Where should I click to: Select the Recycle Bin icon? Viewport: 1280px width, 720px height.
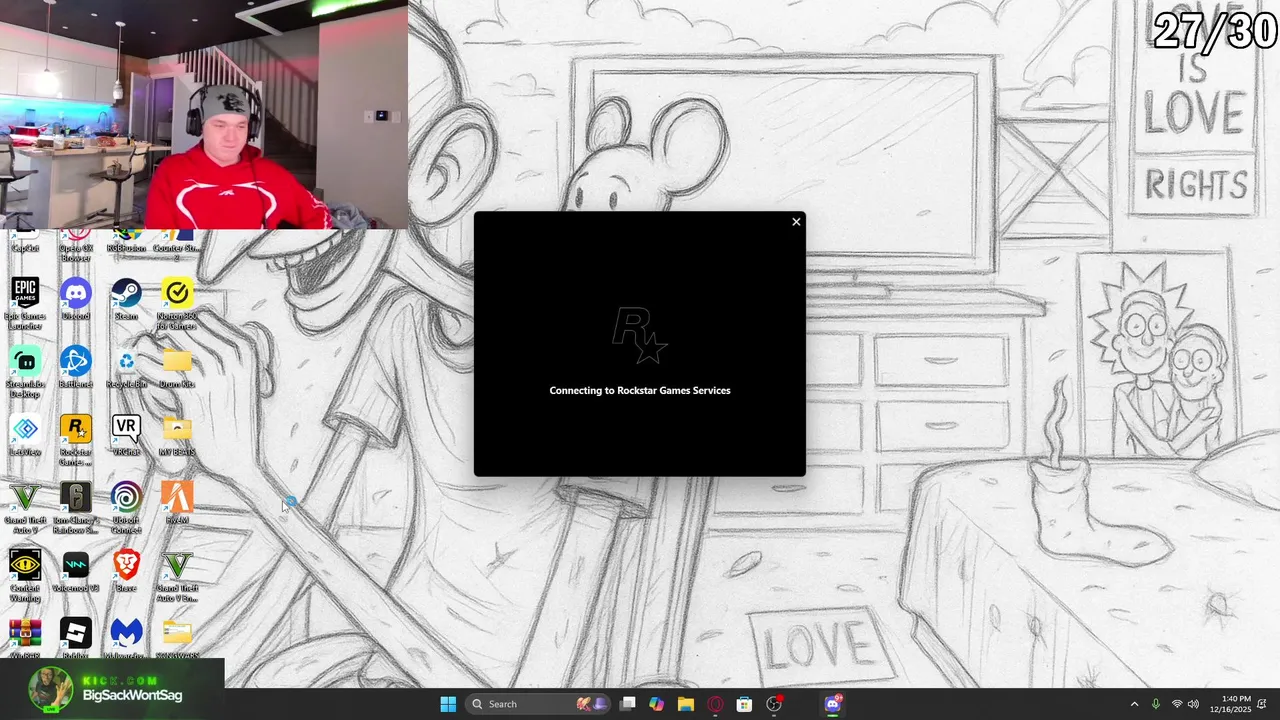pyautogui.click(x=126, y=367)
